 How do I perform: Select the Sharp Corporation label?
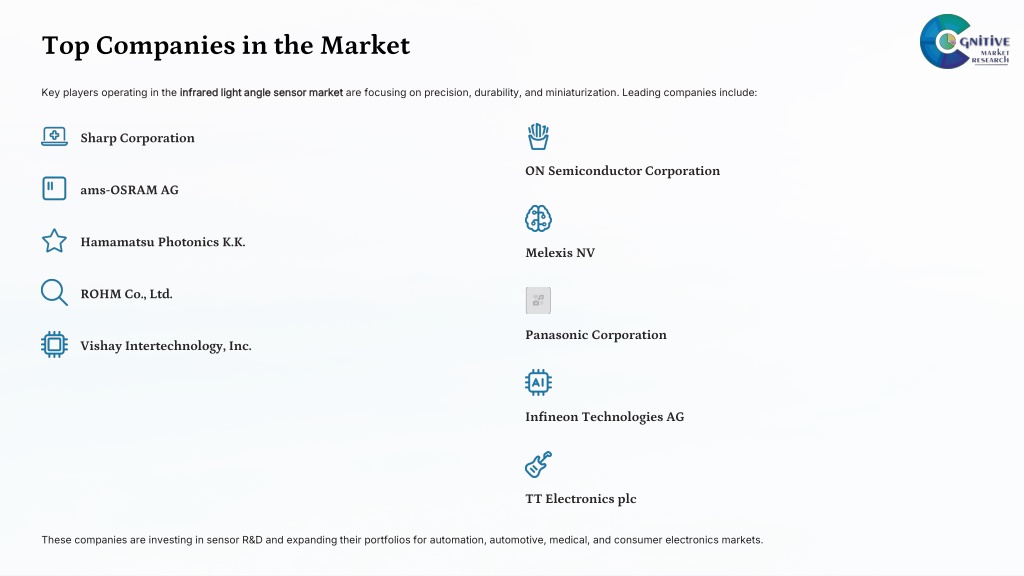(x=137, y=138)
